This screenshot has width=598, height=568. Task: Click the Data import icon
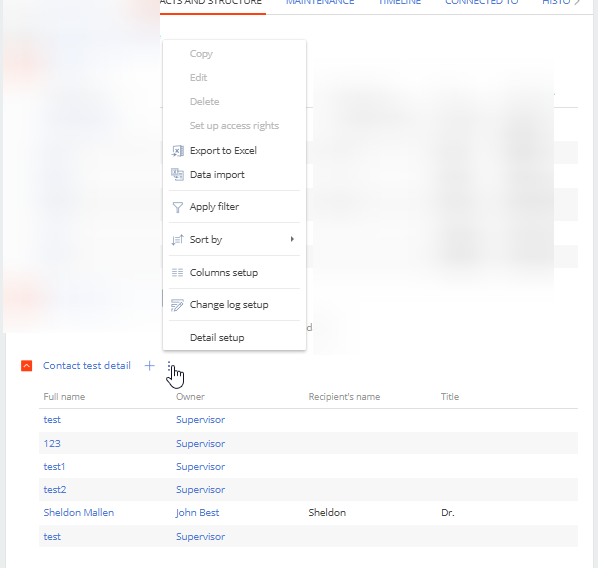pos(177,175)
